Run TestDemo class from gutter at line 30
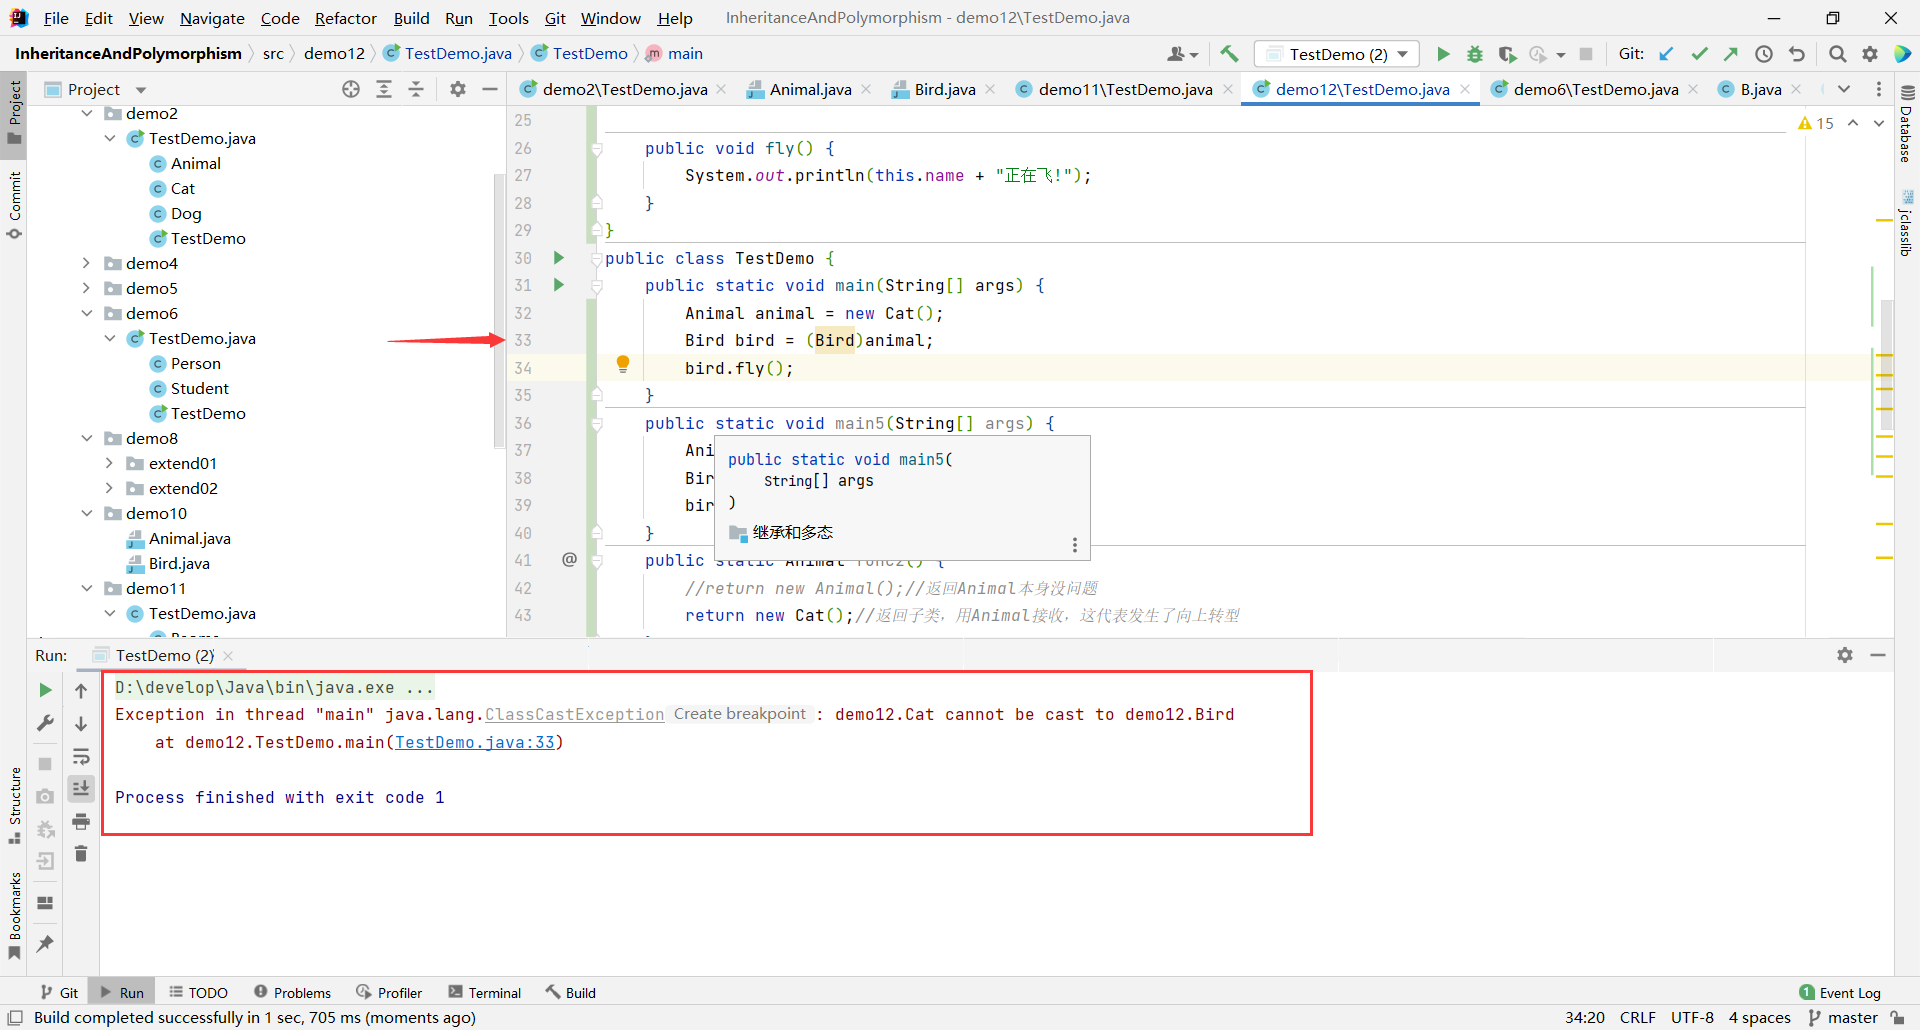This screenshot has height=1030, width=1920. point(559,258)
